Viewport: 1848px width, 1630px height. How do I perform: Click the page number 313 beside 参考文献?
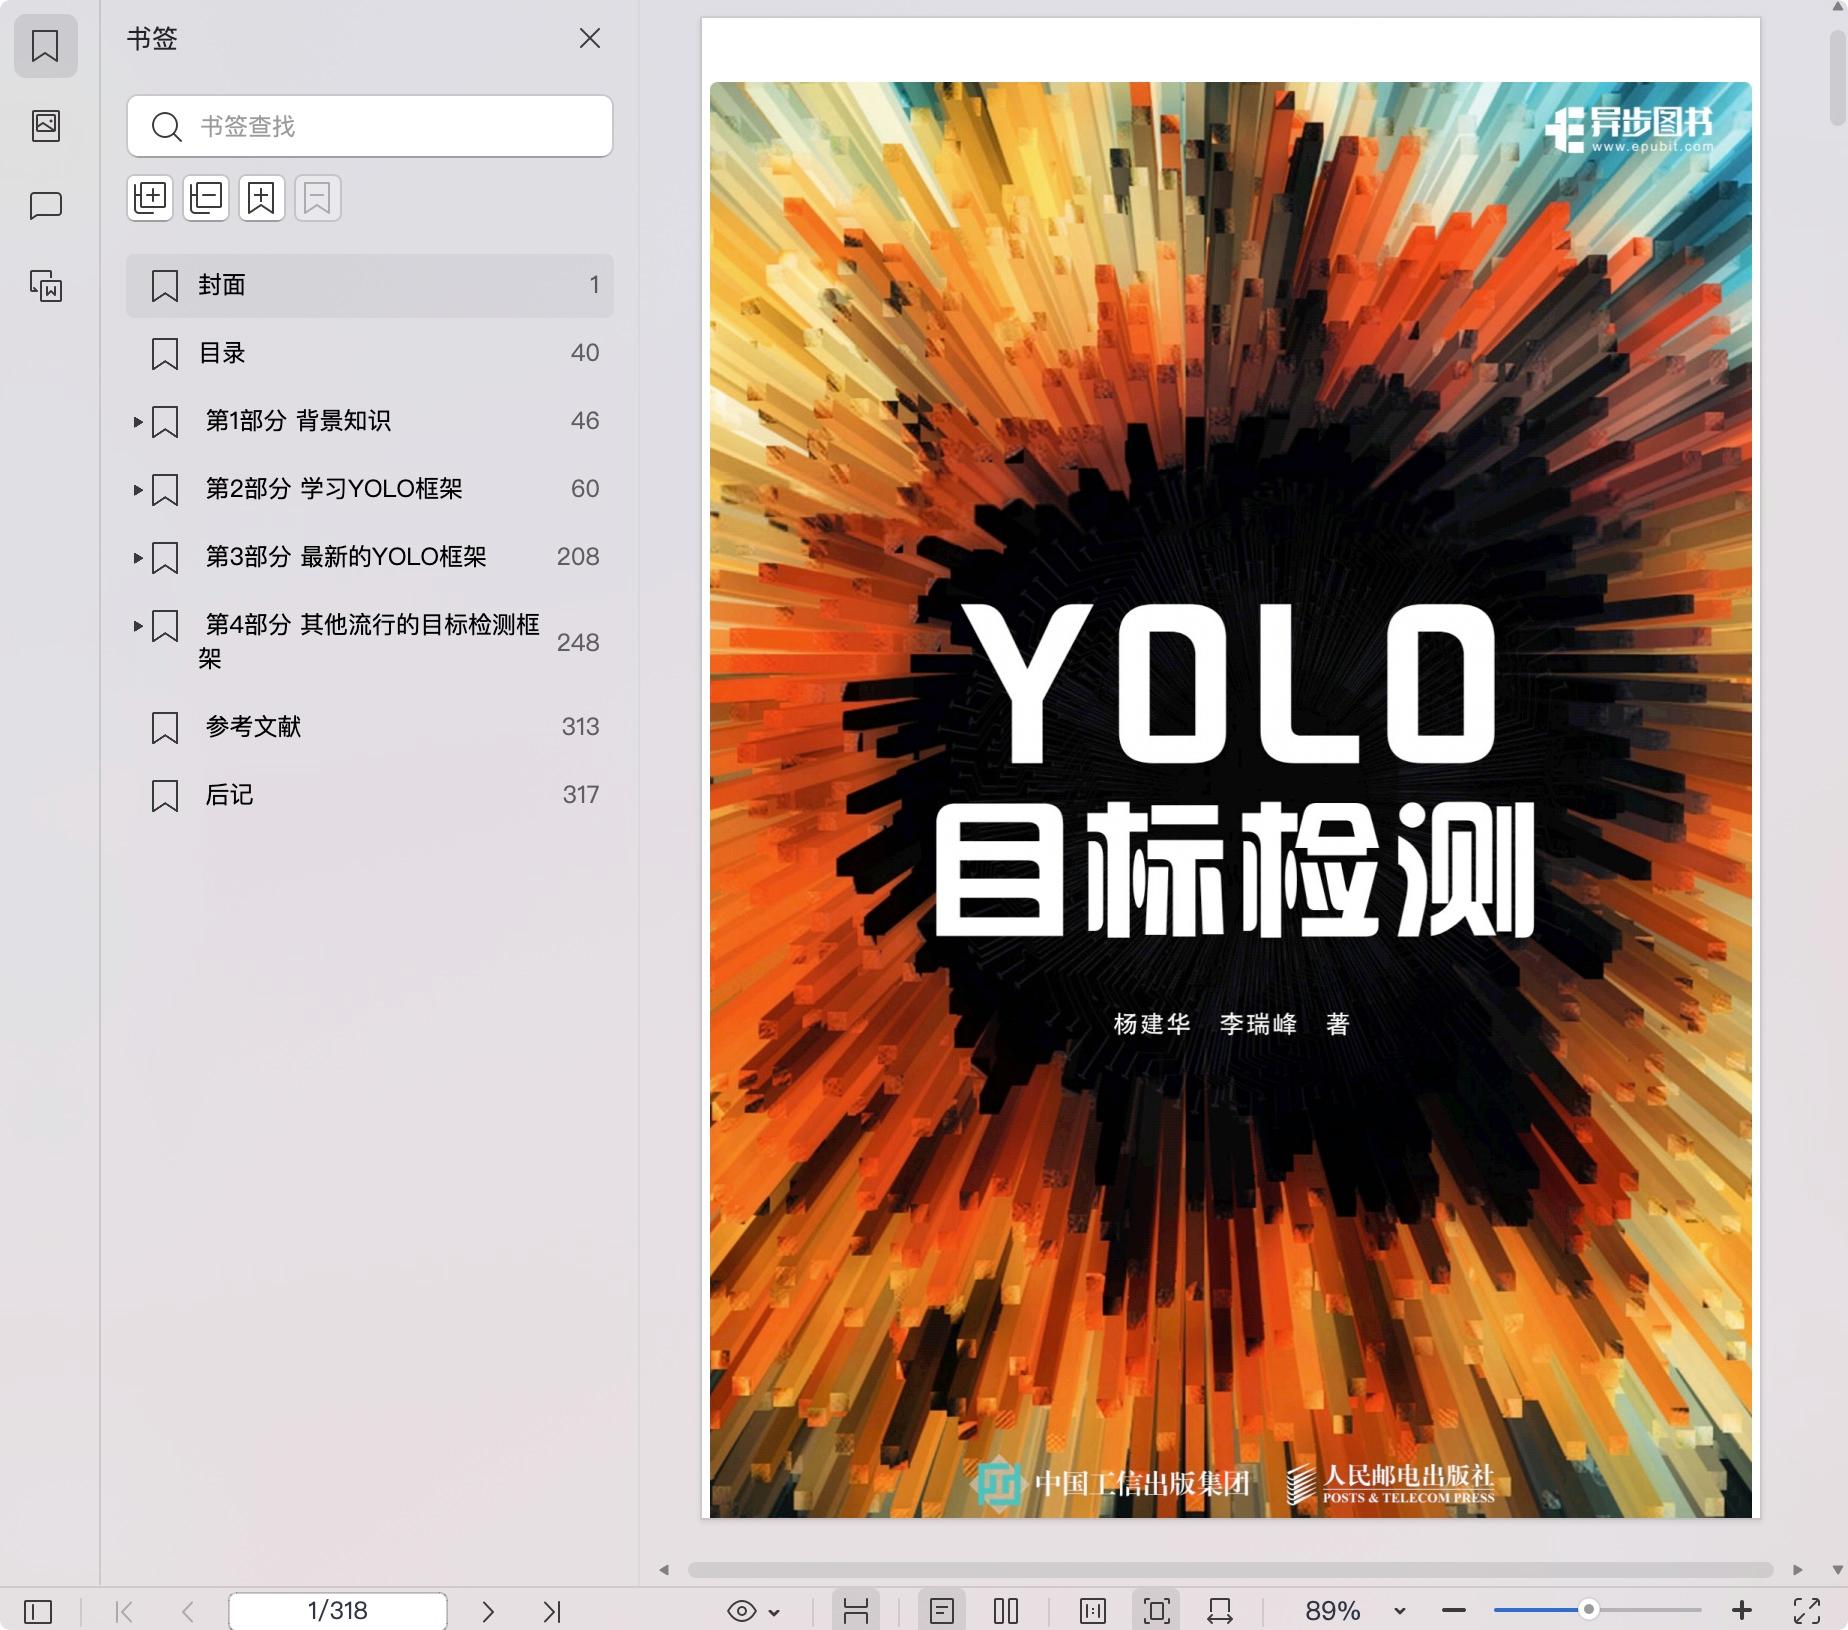coord(580,727)
